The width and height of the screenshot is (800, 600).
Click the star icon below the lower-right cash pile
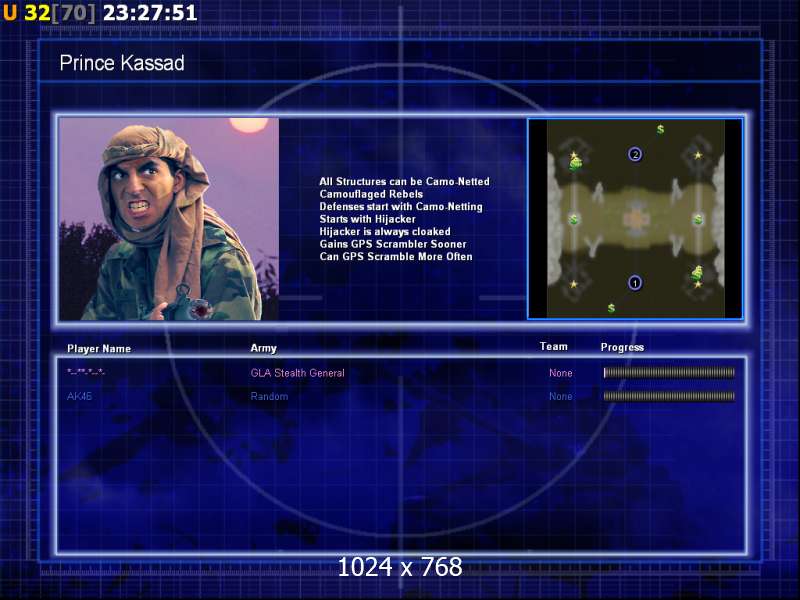698,284
